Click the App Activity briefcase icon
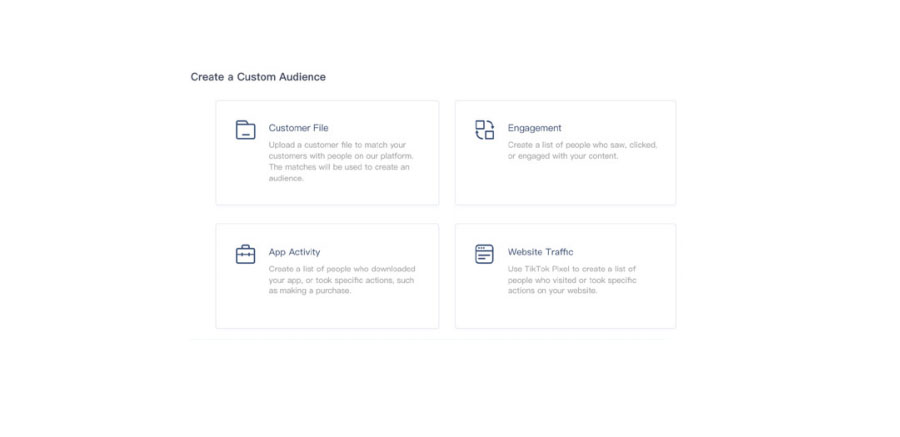This screenshot has width=900, height=437. pos(246,254)
